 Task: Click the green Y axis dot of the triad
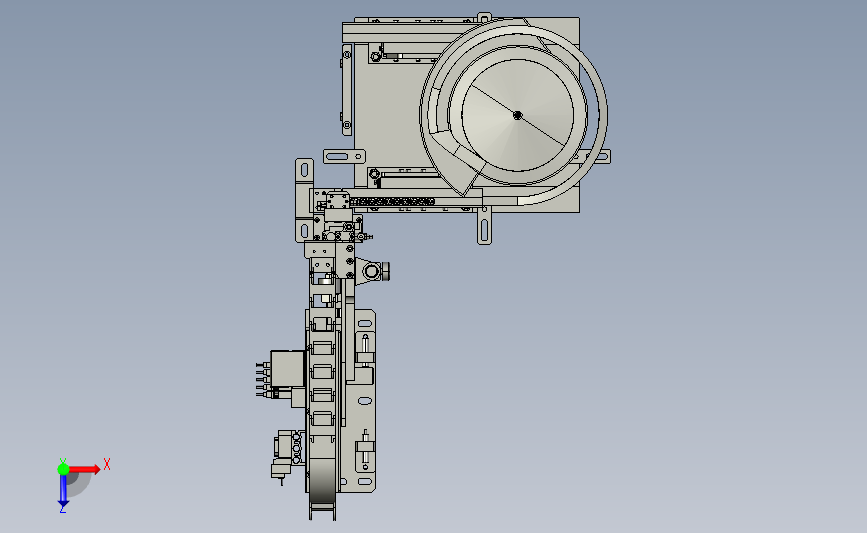pos(63,469)
